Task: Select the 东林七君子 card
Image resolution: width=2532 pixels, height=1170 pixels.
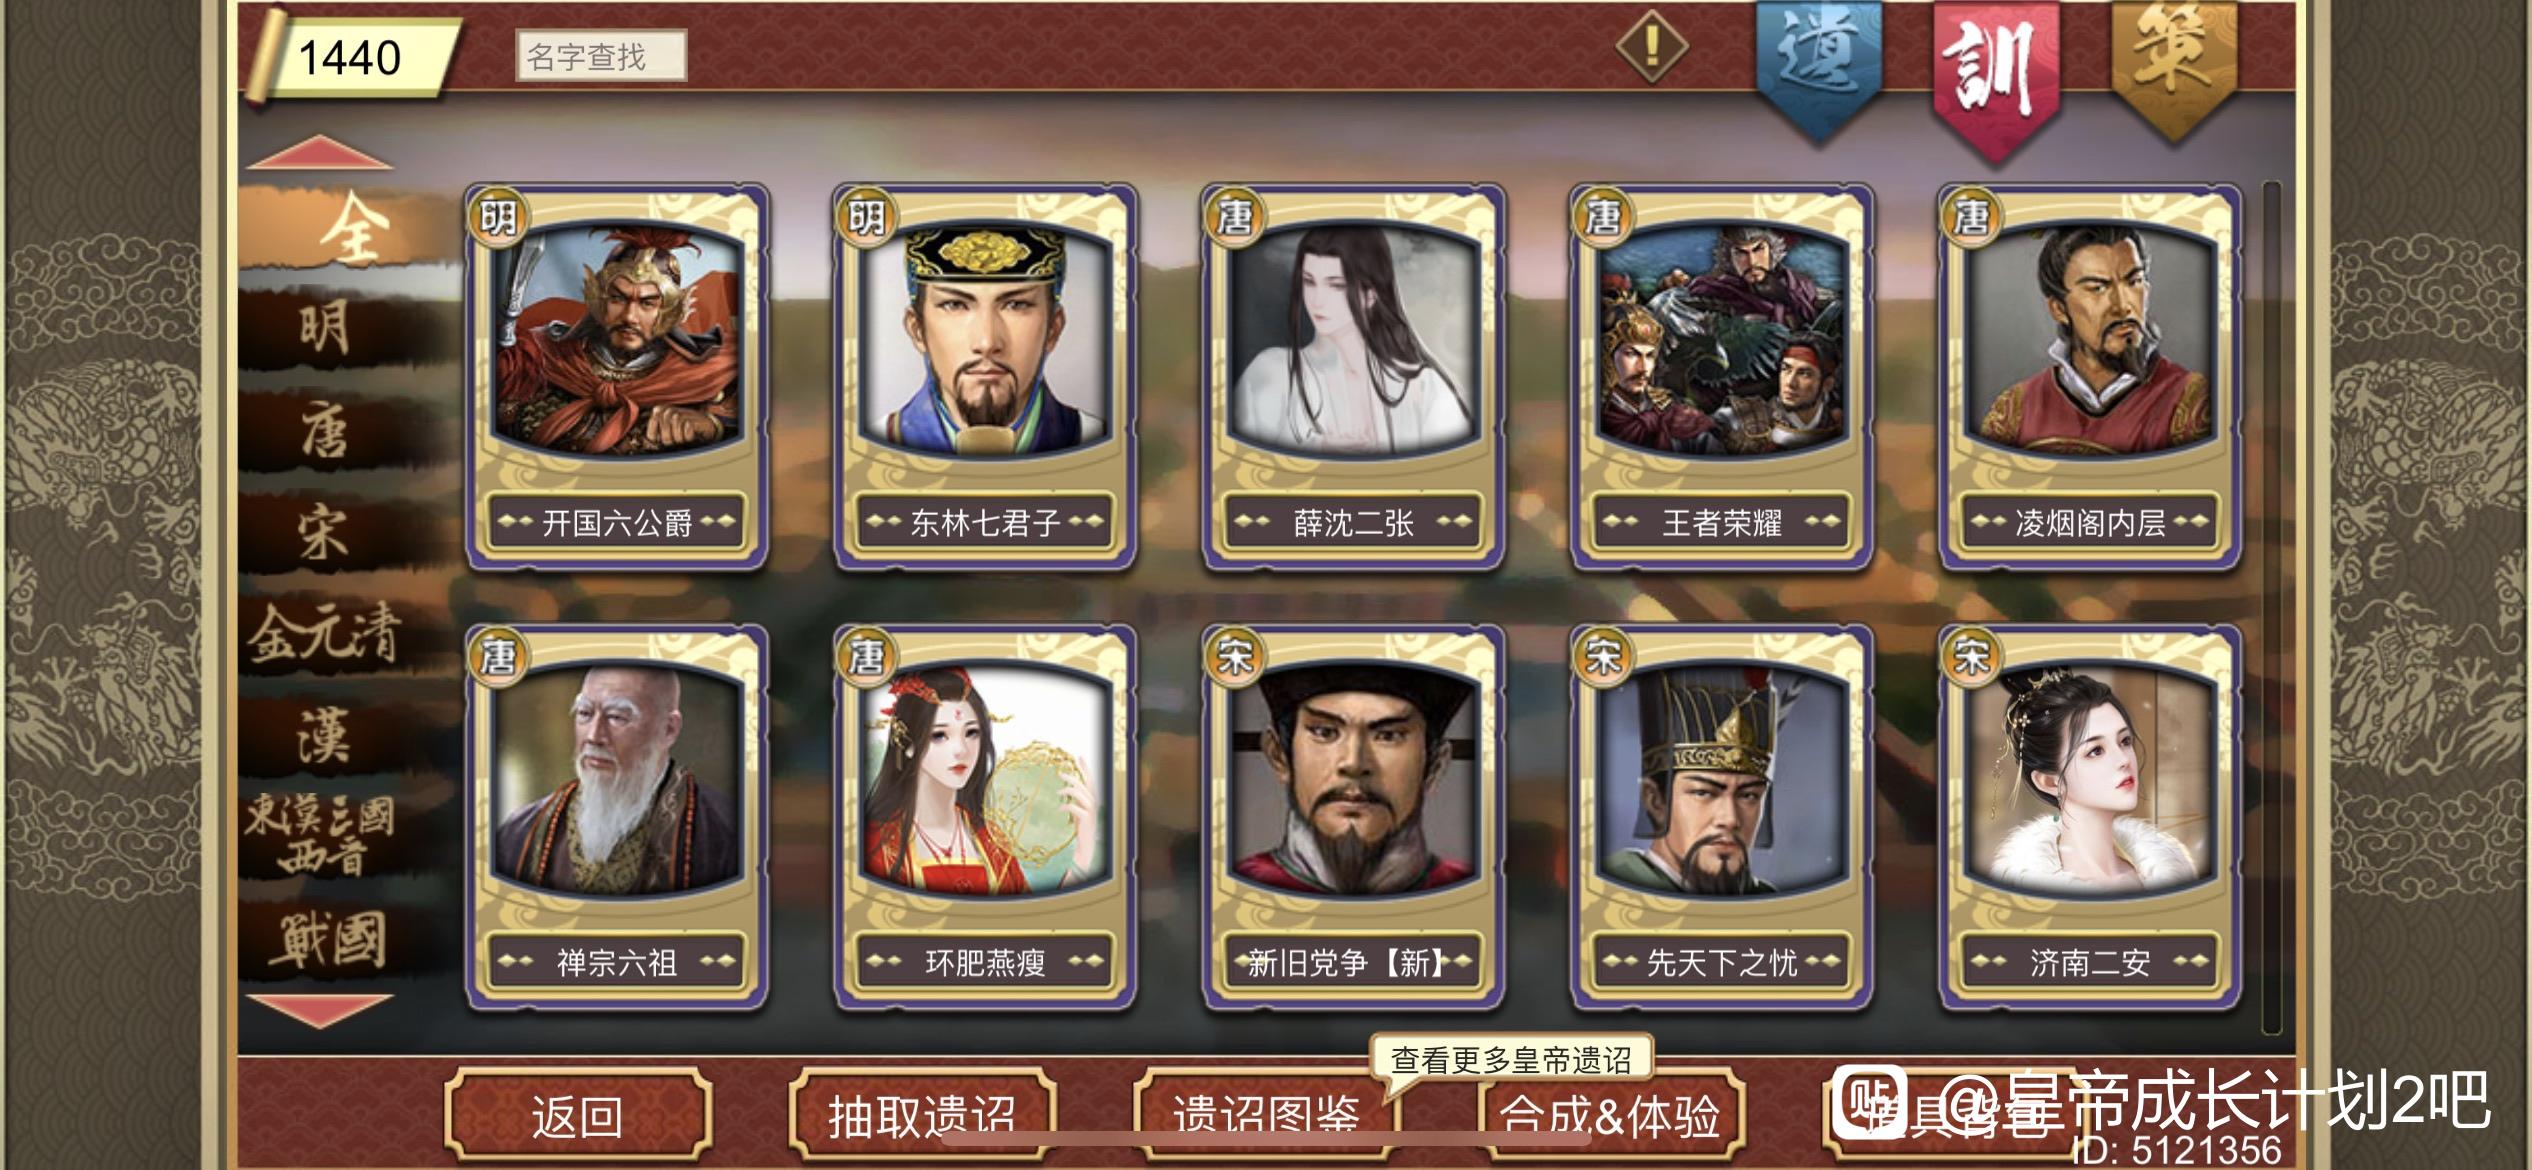Action: tap(985, 376)
